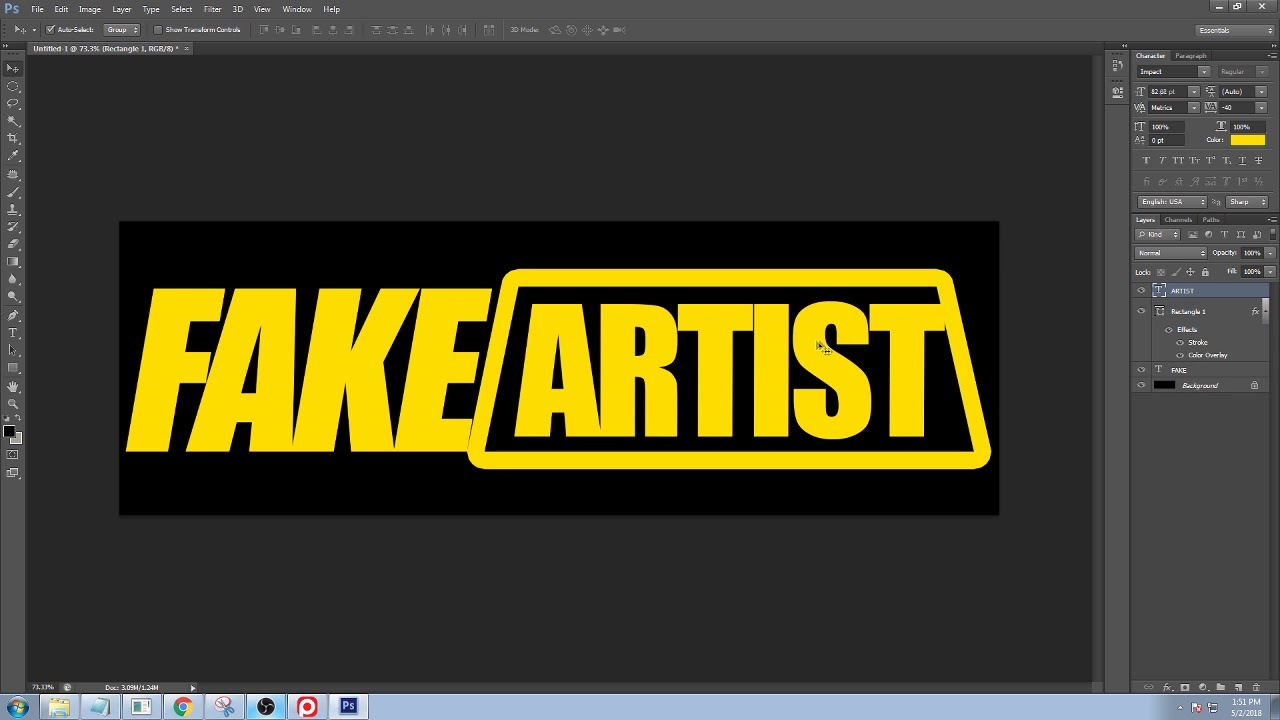Open Photoshop from the taskbar
Viewport: 1280px width, 720px height.
click(348, 707)
